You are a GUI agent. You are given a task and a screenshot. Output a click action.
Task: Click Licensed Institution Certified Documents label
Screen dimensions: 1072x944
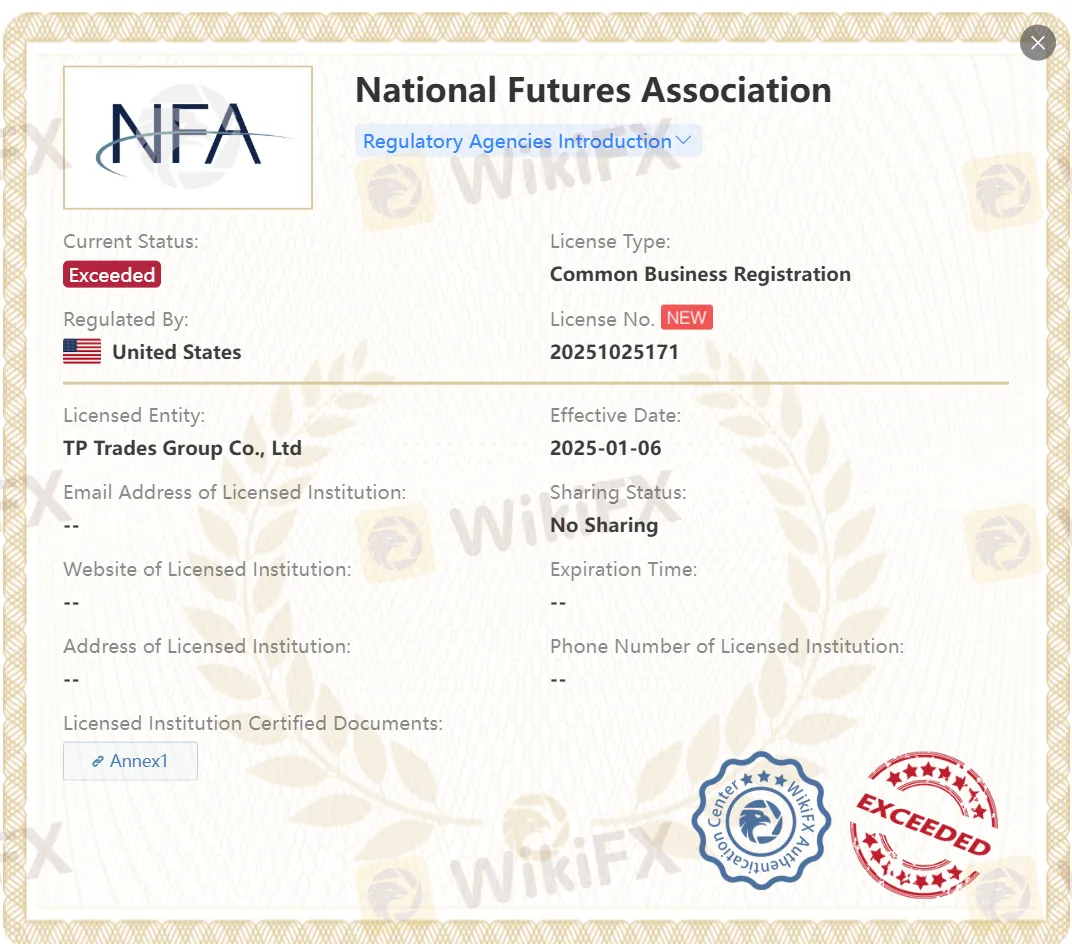[253, 723]
